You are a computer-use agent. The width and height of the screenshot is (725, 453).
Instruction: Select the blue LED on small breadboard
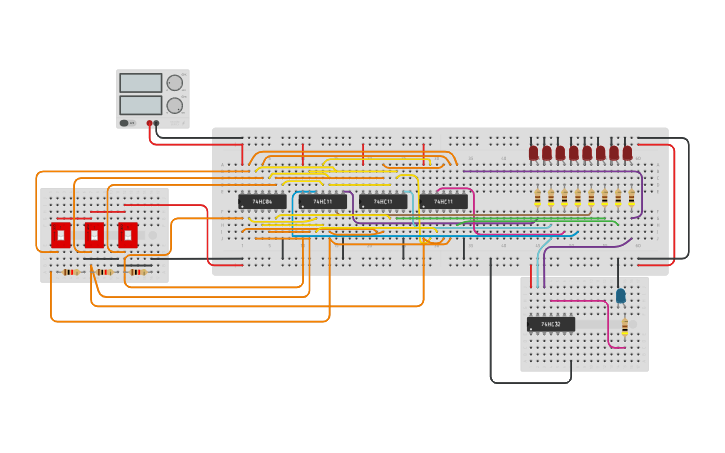[621, 296]
